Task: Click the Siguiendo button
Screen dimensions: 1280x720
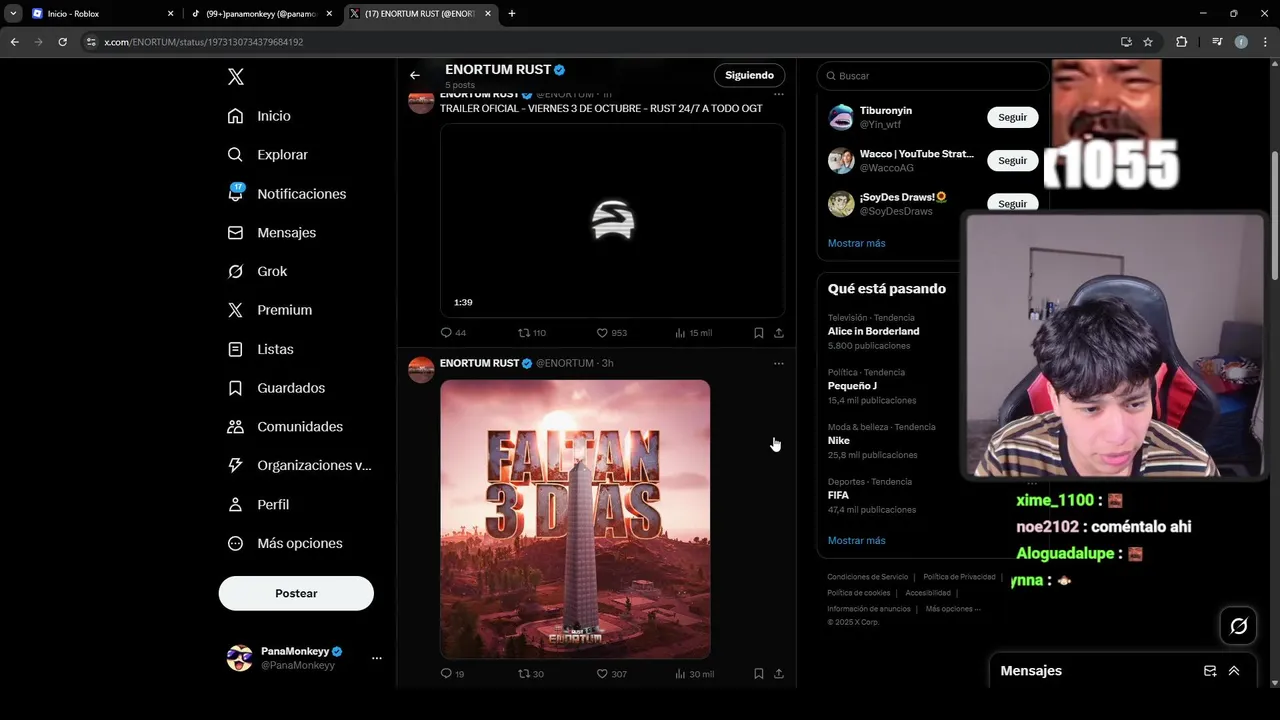Action: point(750,75)
